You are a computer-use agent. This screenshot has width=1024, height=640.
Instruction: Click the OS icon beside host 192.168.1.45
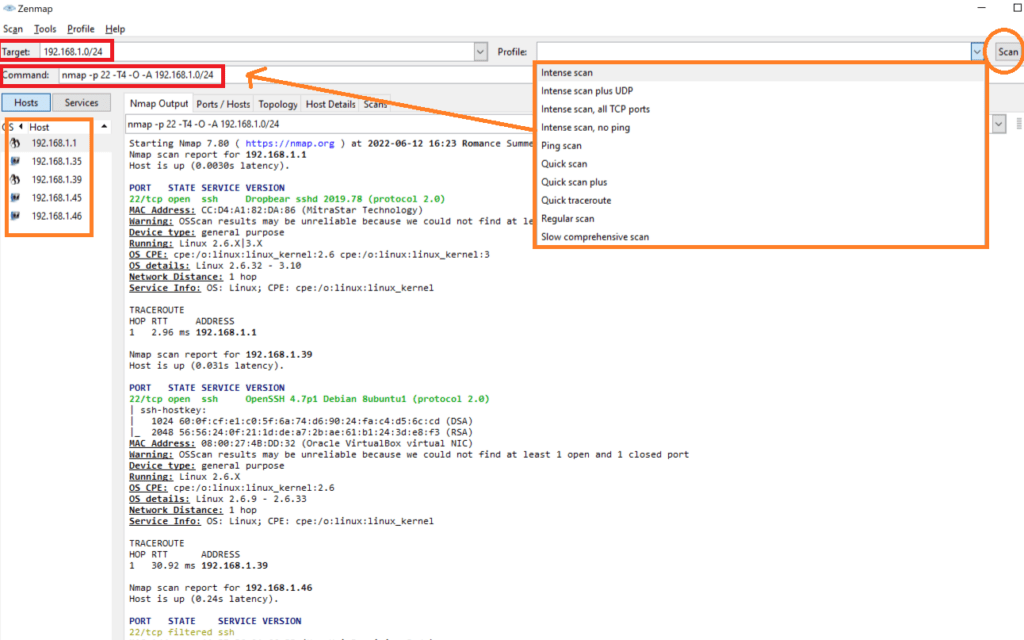click(15, 198)
